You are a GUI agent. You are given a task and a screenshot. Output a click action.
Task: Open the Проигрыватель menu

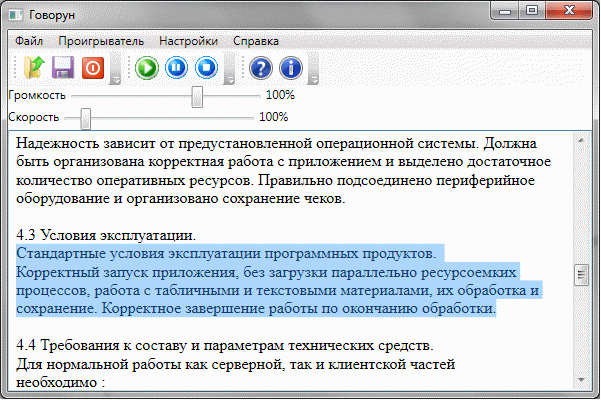[x=101, y=41]
